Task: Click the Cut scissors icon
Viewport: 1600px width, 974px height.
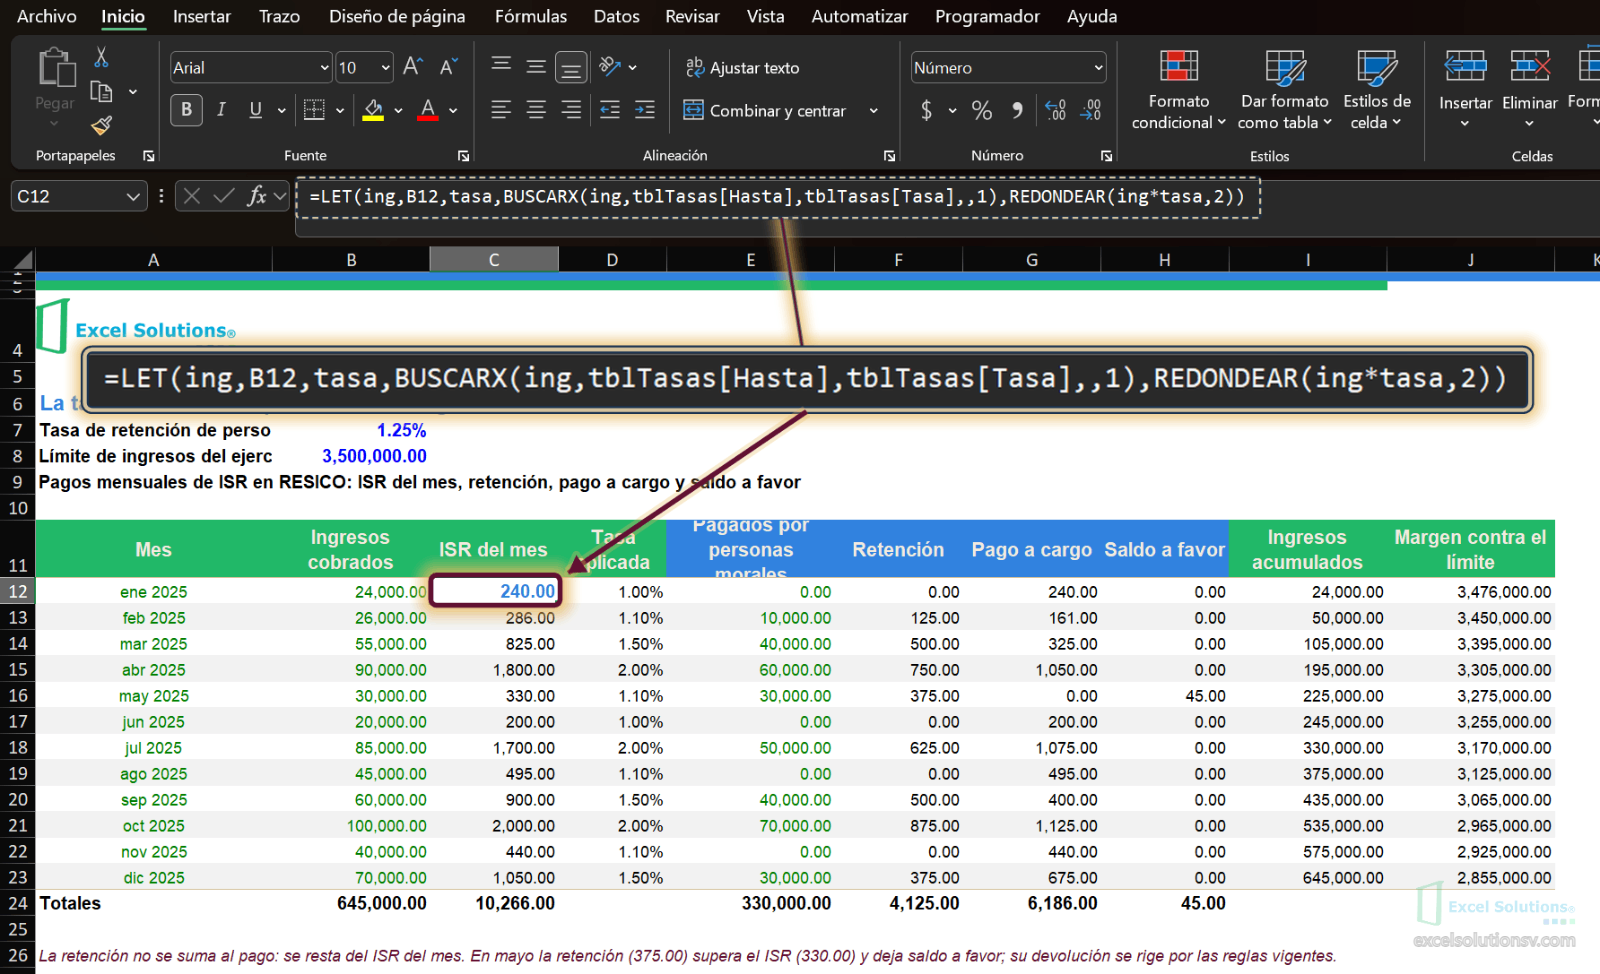Action: point(101,57)
